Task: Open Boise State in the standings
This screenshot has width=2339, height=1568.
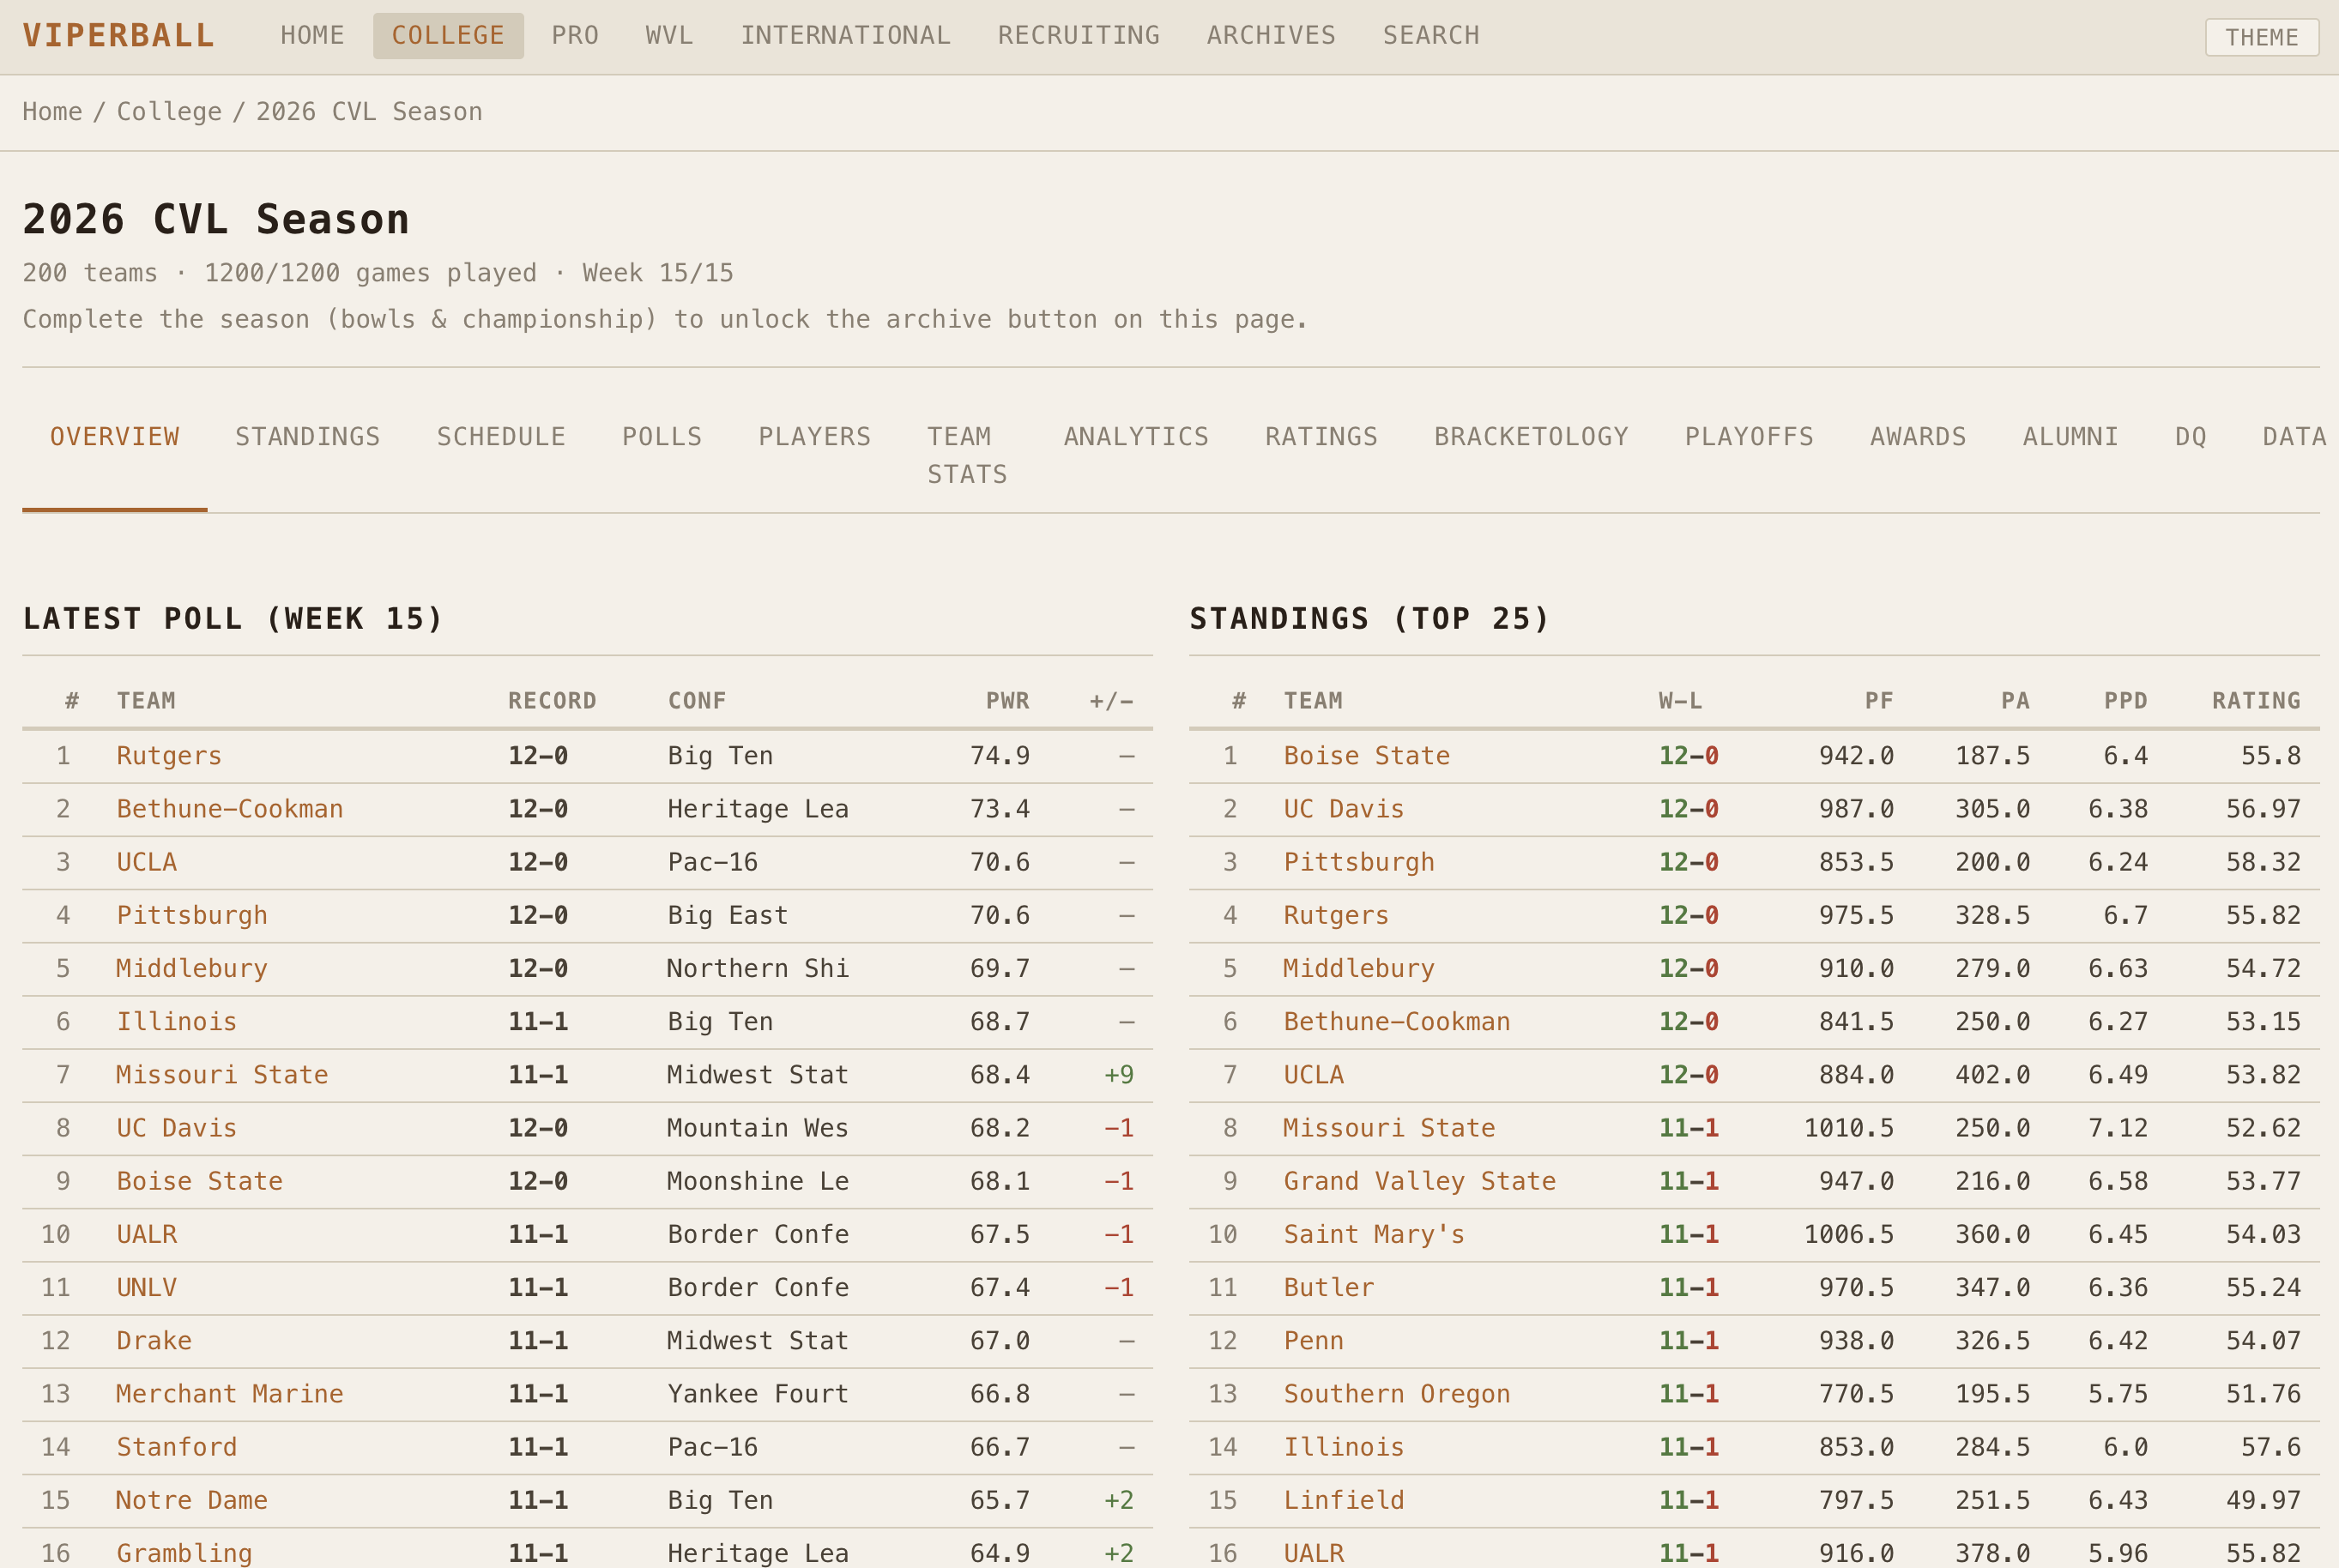Action: click(1367, 756)
